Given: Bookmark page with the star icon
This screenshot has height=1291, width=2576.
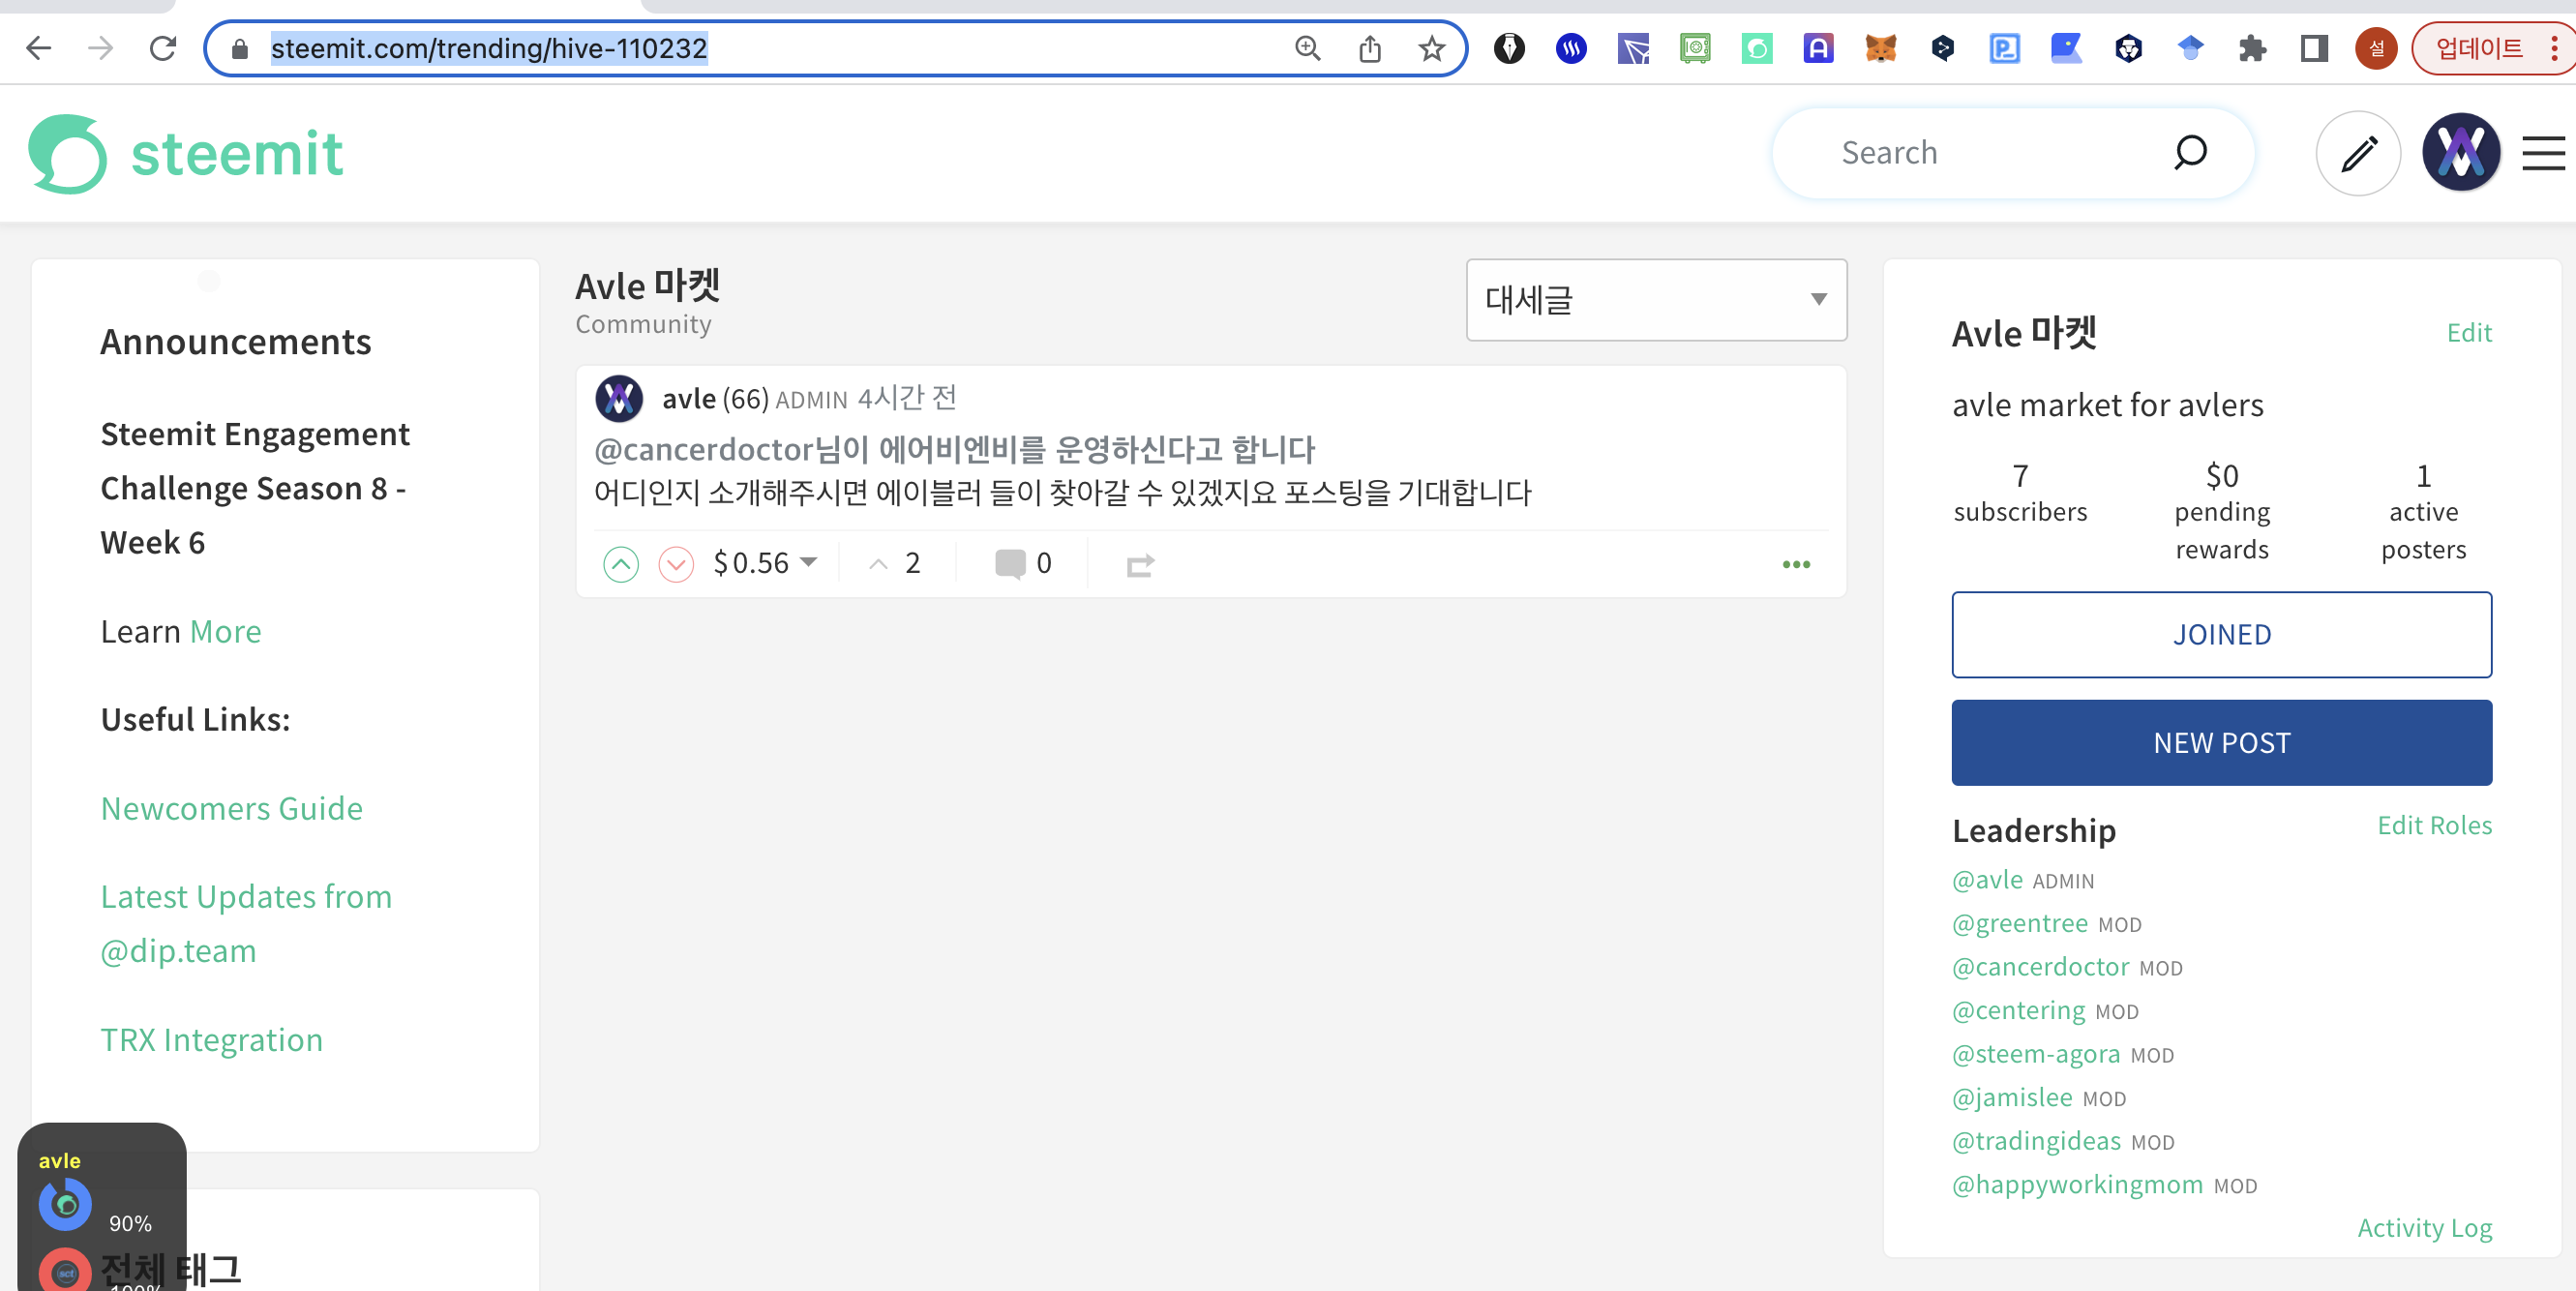Looking at the screenshot, I should pos(1431,48).
